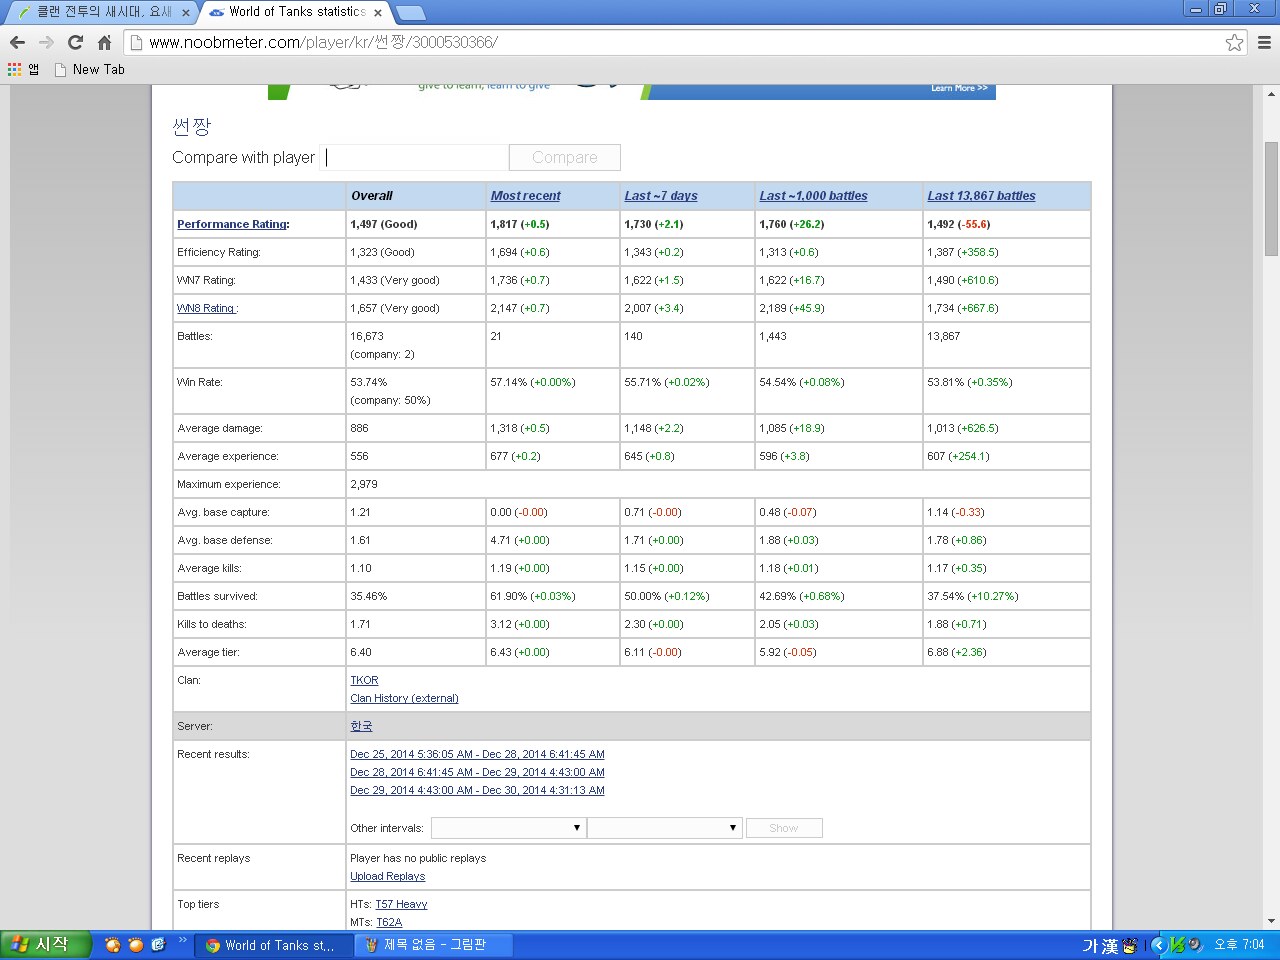Open the TKOR clan link

point(364,680)
